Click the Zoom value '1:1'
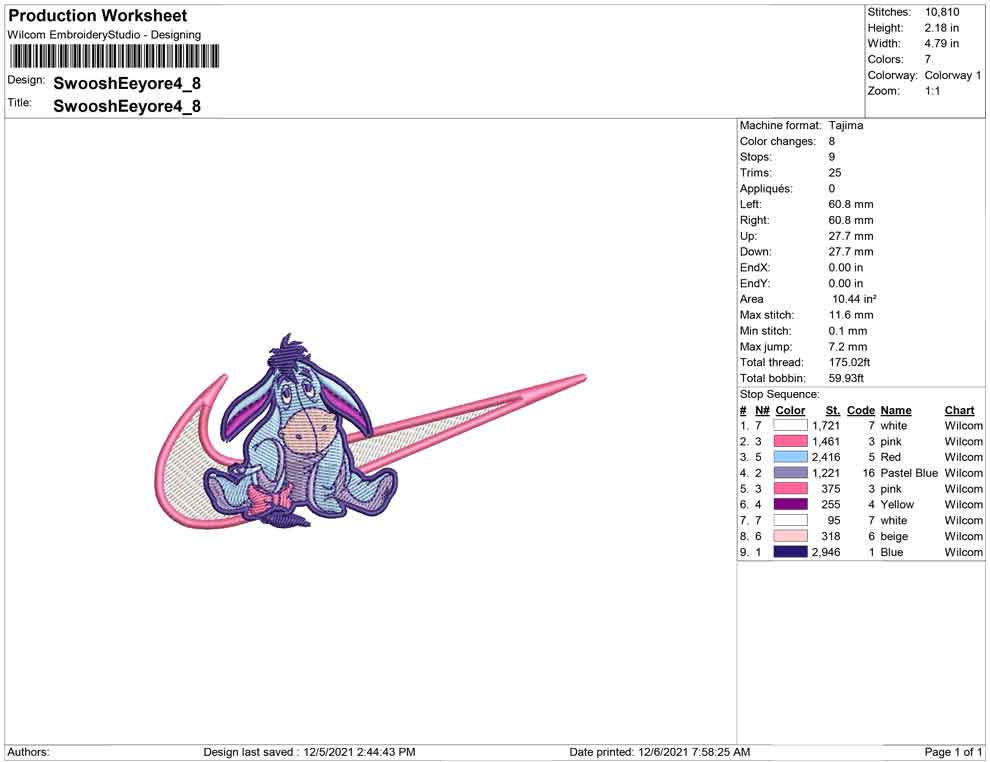Viewport: 990px width, 762px height. [933, 91]
